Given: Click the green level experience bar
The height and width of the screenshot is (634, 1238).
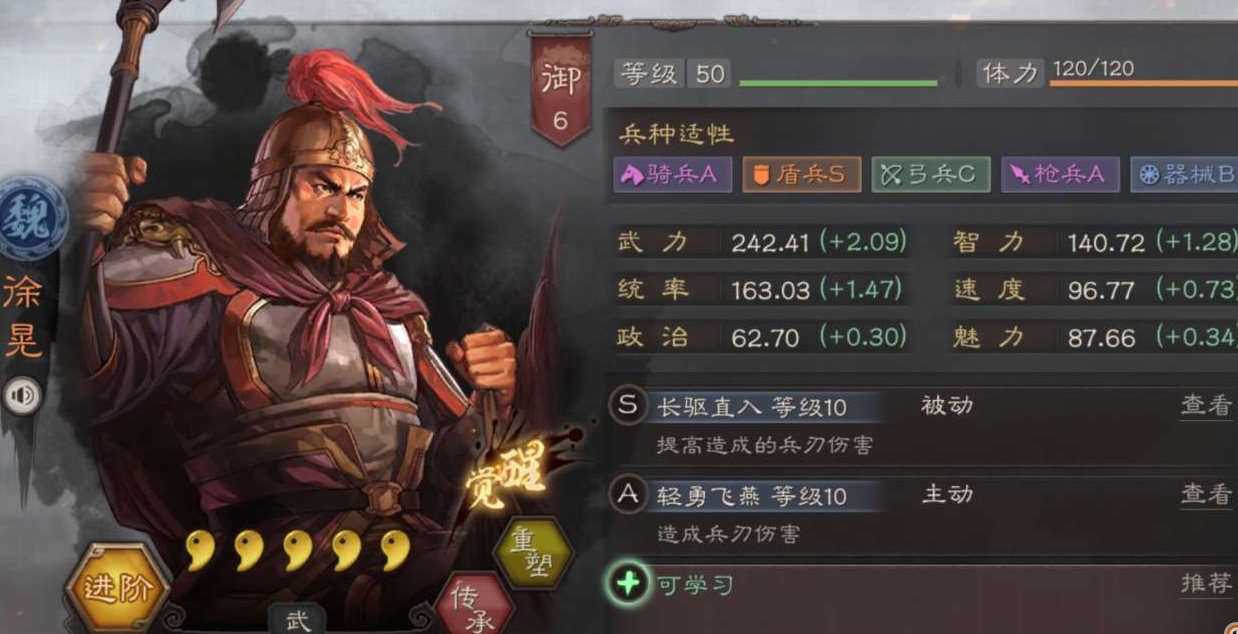Looking at the screenshot, I should (839, 83).
